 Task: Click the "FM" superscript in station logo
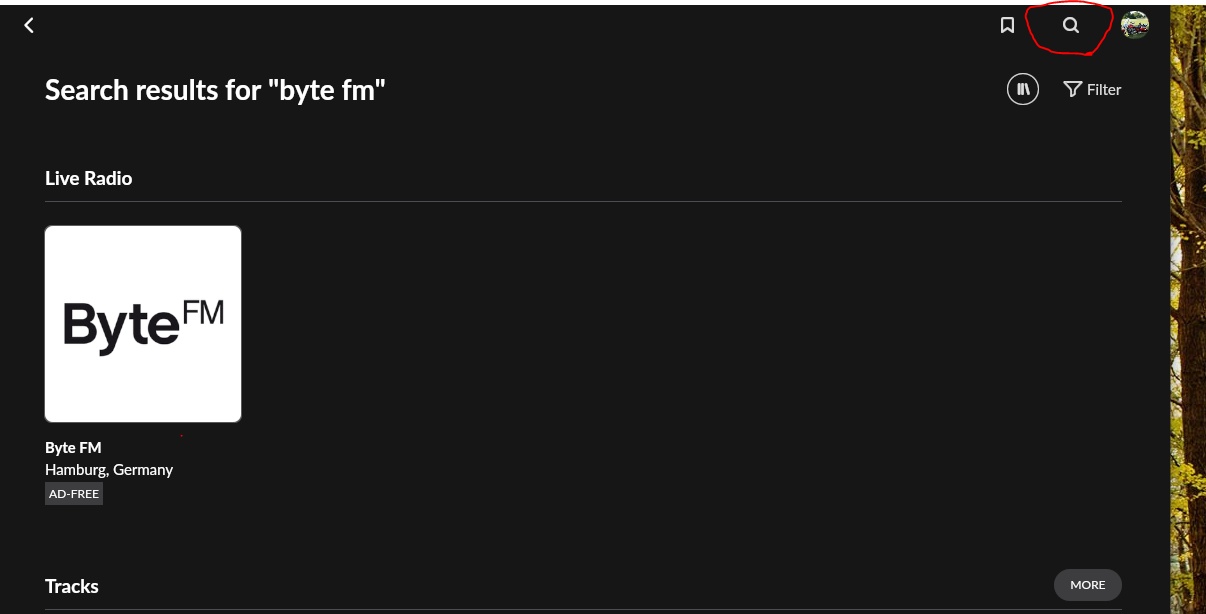click(x=203, y=313)
